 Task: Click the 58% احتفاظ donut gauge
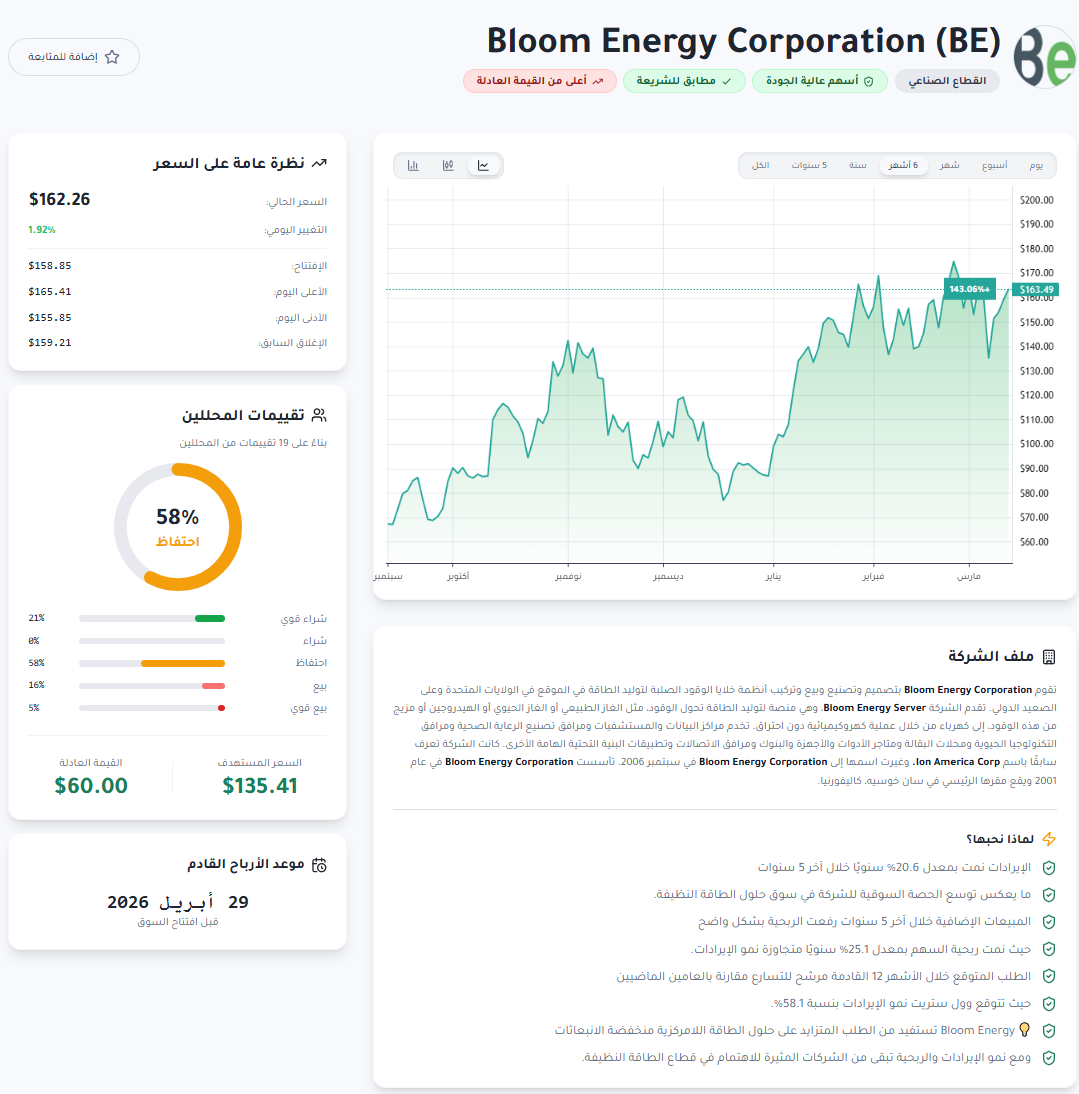[178, 527]
